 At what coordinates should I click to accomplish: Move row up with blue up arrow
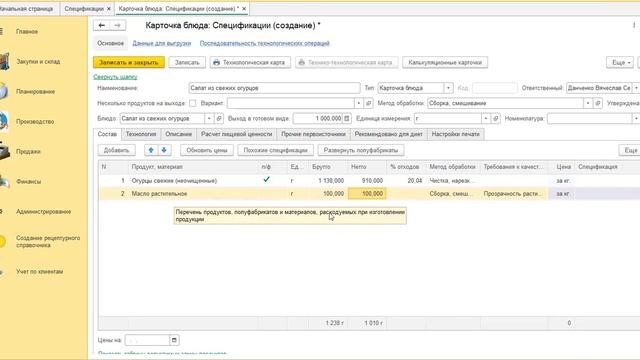151,150
